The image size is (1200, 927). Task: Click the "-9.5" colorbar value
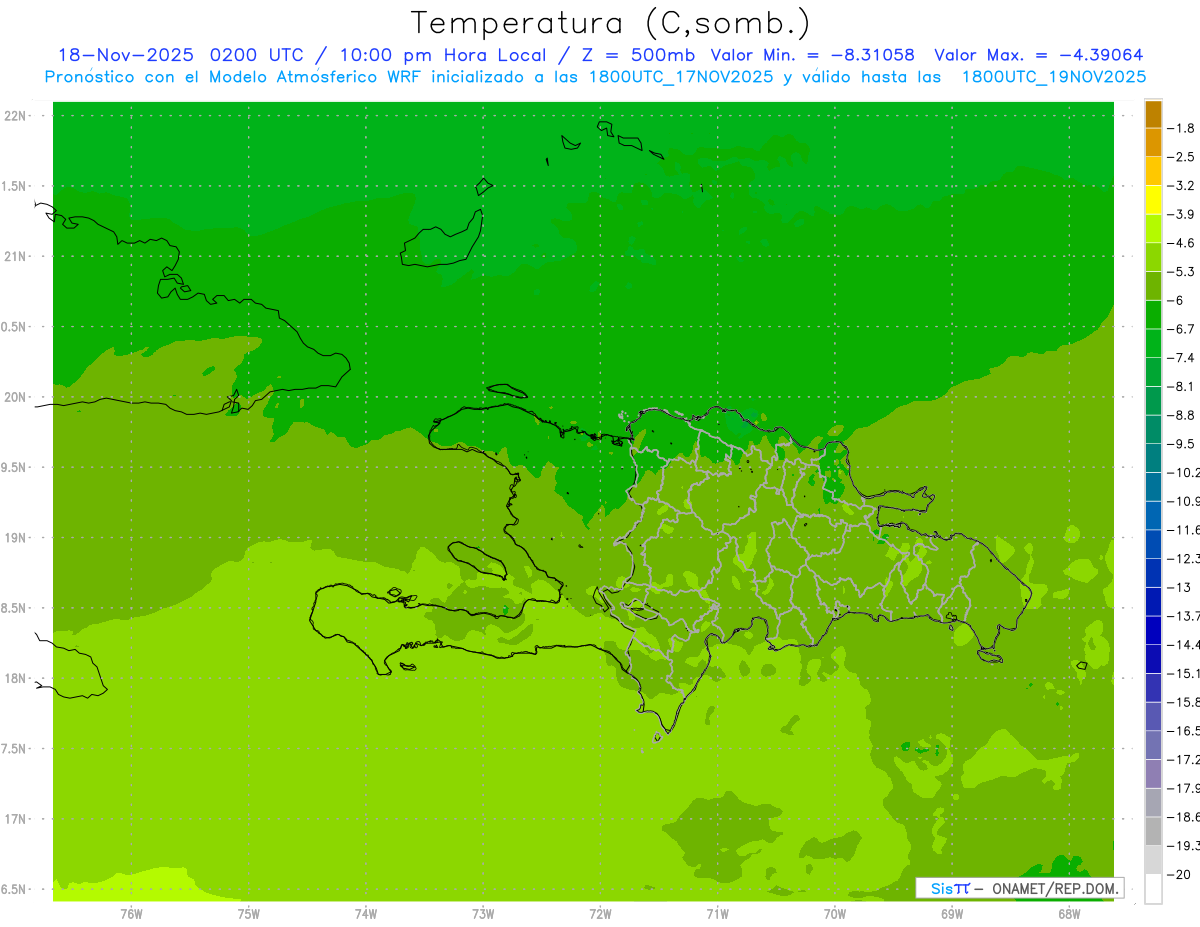click(1181, 443)
